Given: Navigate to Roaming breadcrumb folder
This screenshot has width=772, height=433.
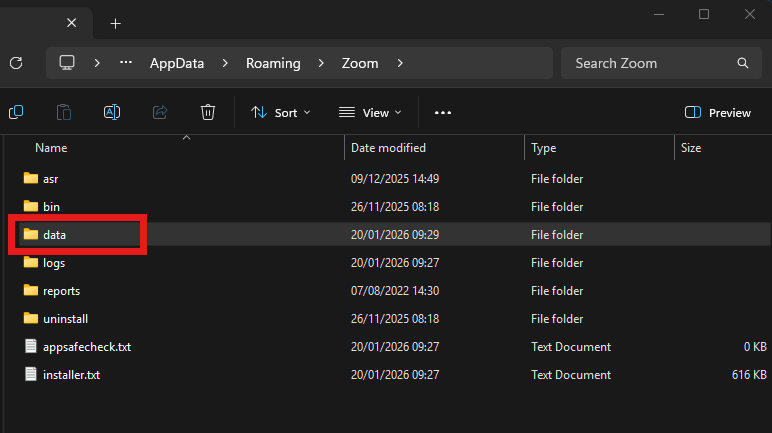Looking at the screenshot, I should point(273,63).
